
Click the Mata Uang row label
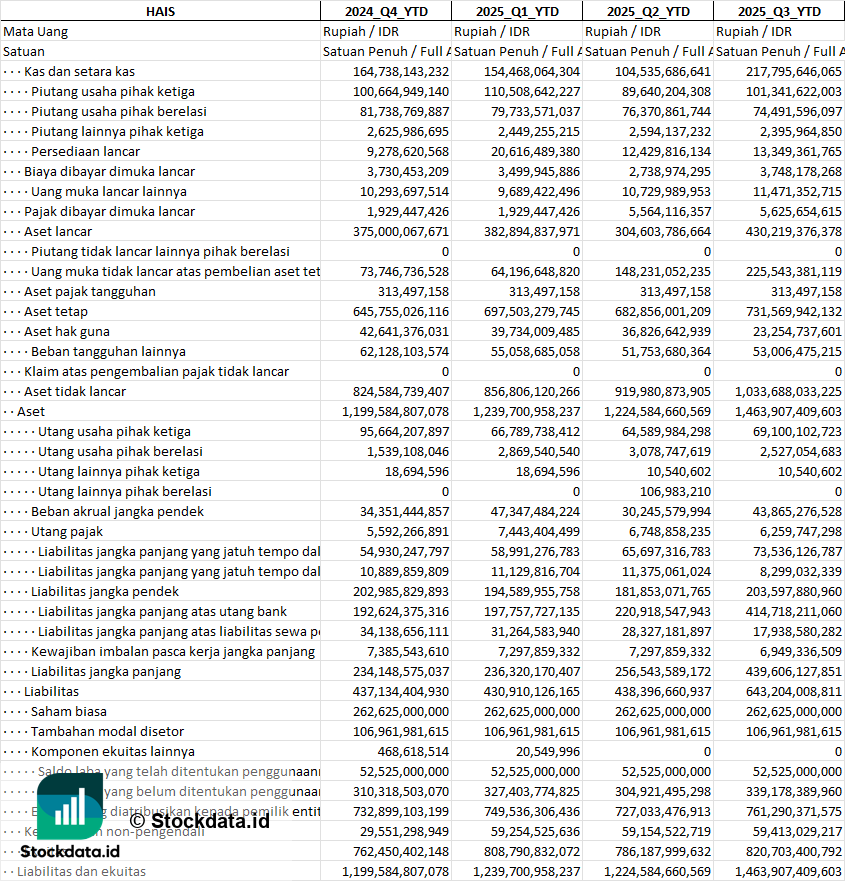coord(35,31)
